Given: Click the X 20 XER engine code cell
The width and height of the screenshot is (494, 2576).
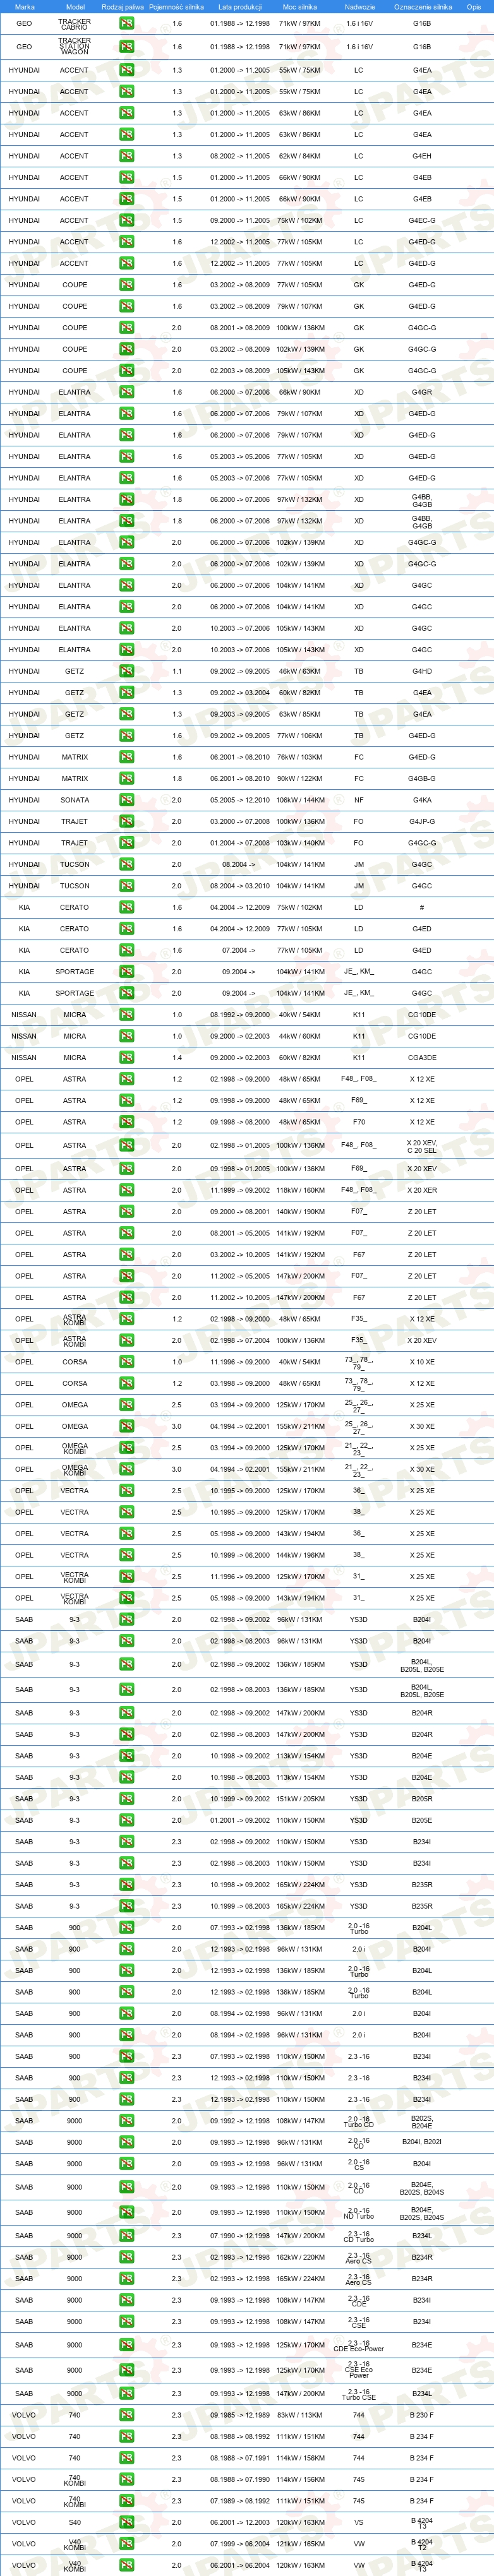Looking at the screenshot, I should (422, 1190).
